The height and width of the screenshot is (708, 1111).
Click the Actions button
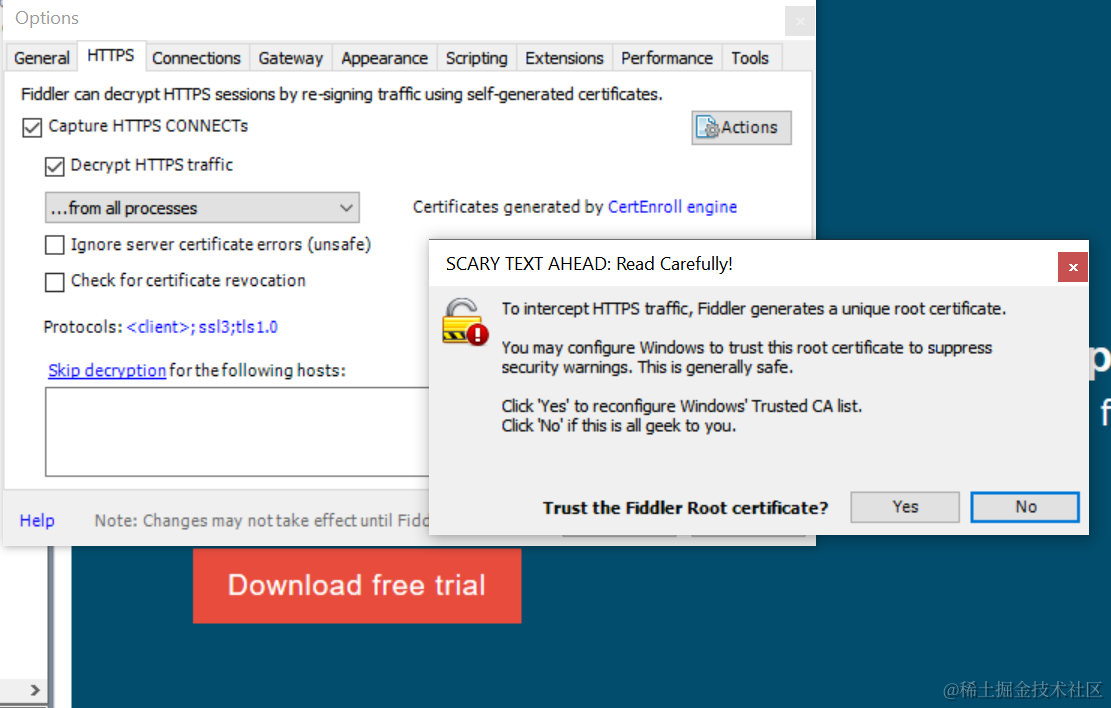pos(741,128)
